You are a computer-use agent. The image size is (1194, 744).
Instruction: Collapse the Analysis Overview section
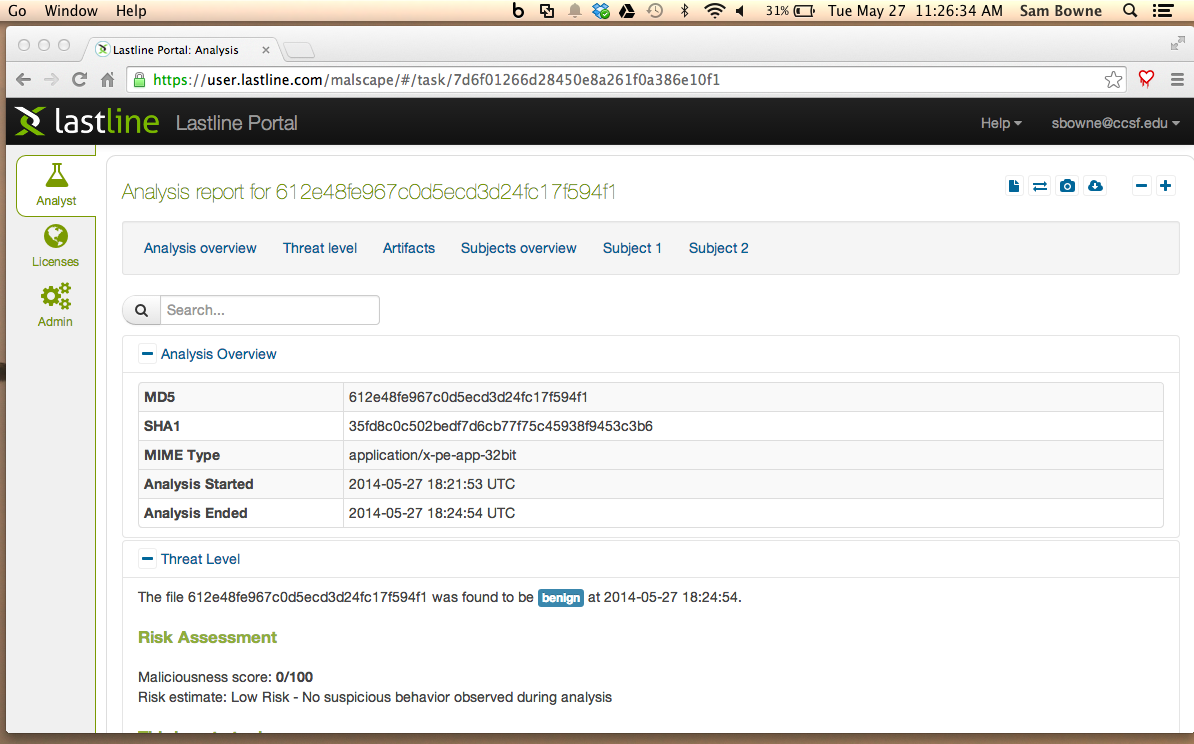[x=147, y=353]
